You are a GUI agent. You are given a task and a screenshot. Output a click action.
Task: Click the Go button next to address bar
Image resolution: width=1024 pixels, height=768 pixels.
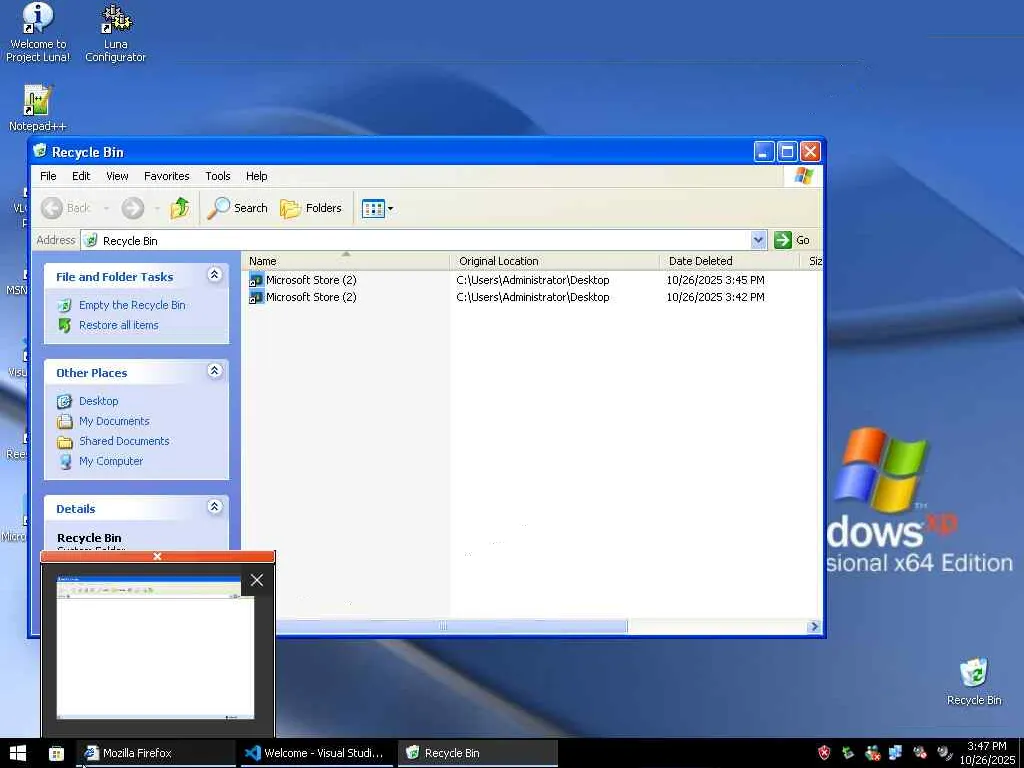[792, 240]
